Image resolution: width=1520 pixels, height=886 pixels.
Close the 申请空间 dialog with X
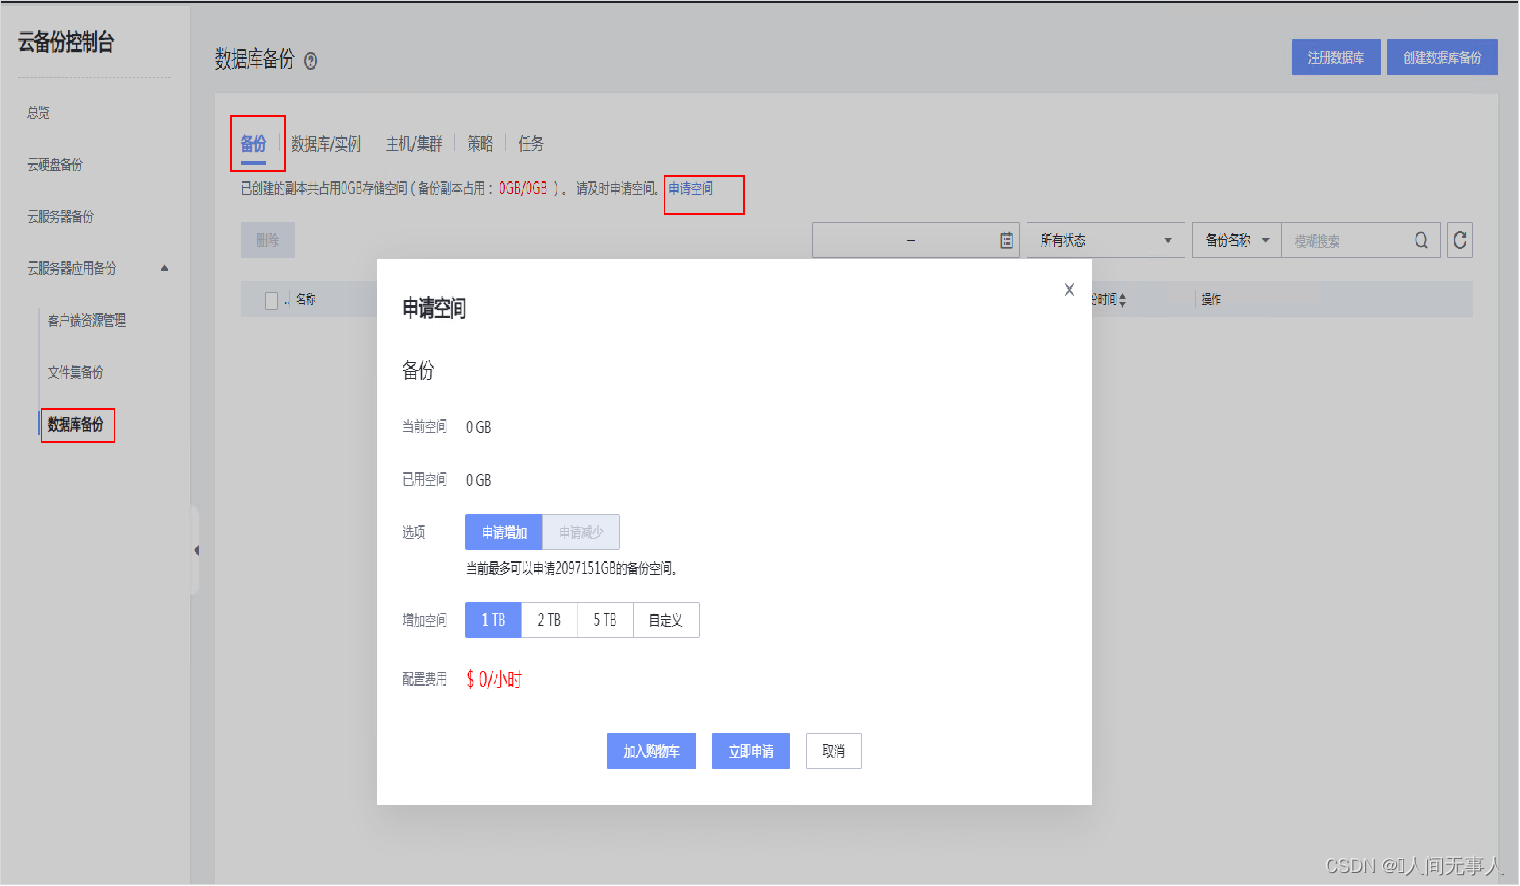(1069, 289)
